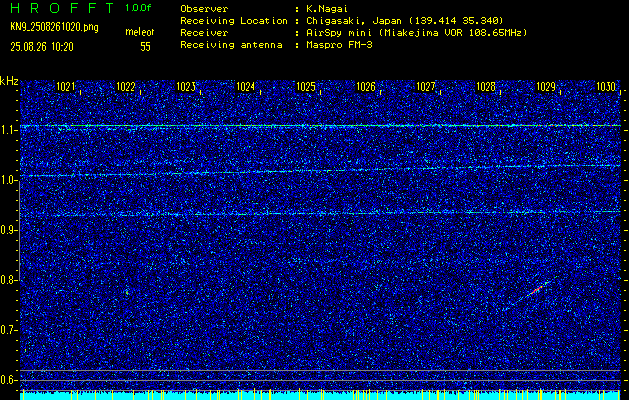629x400 pixels.
Task: Click the version label 1.00f
Action: 138,8
